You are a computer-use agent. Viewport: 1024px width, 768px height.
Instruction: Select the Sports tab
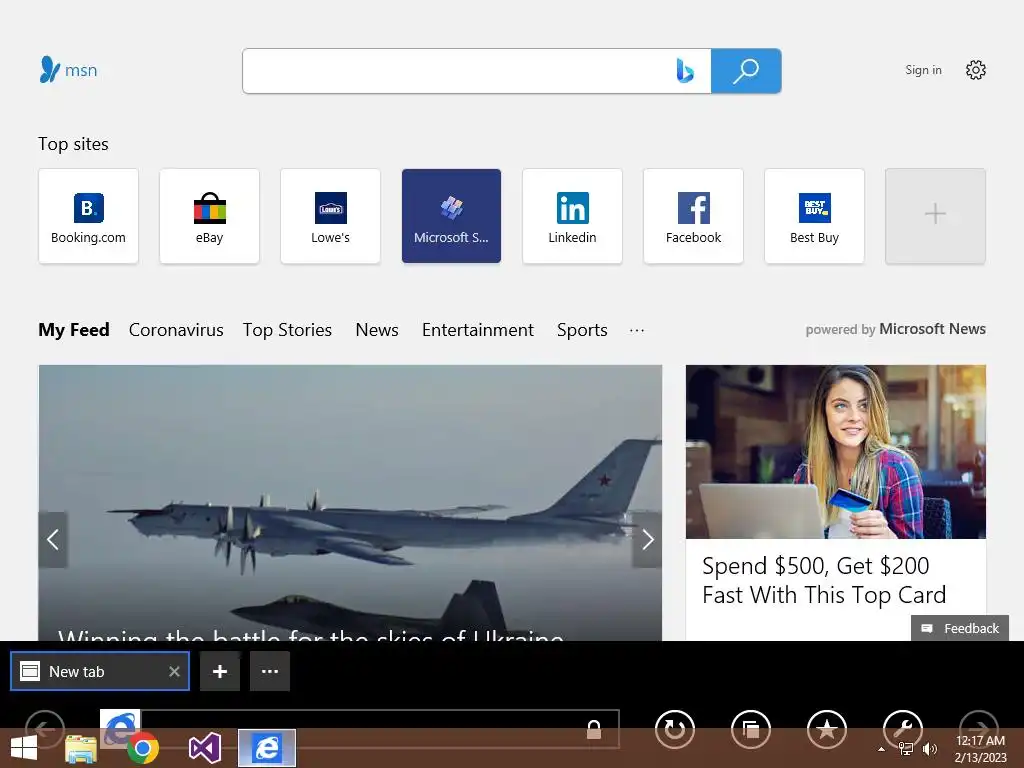click(x=582, y=330)
